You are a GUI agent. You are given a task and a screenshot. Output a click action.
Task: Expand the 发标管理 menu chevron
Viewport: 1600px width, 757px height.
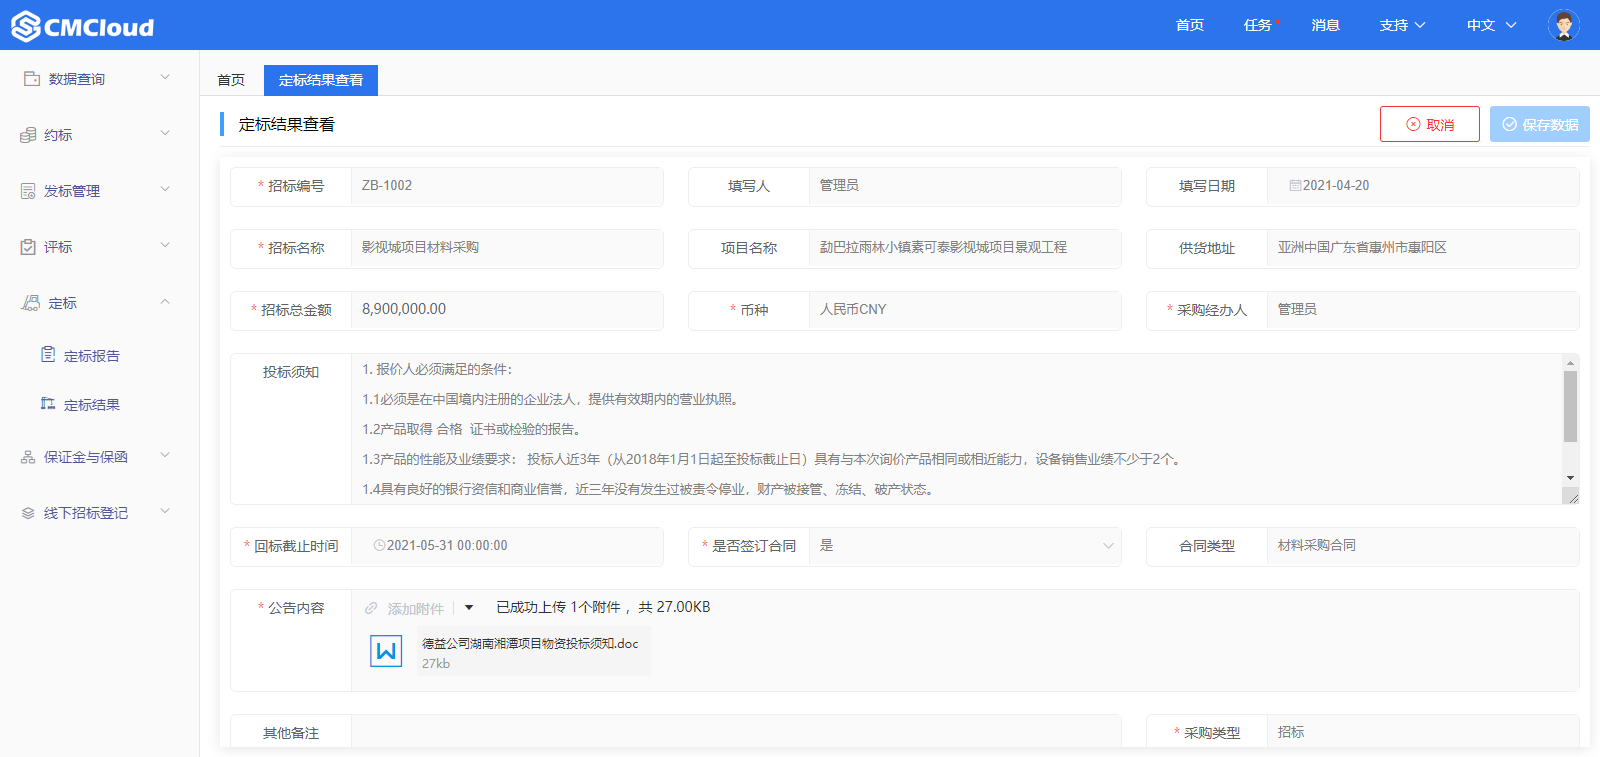point(165,189)
